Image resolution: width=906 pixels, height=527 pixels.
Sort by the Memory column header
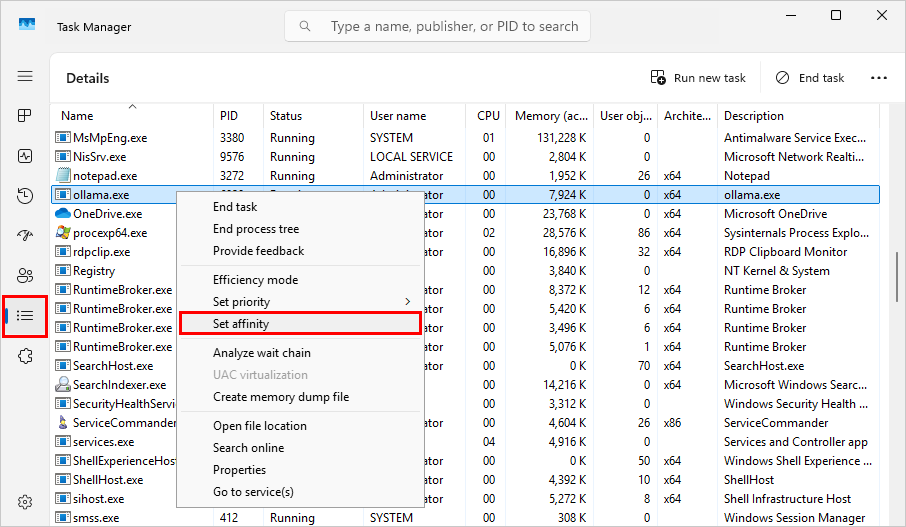(x=551, y=116)
